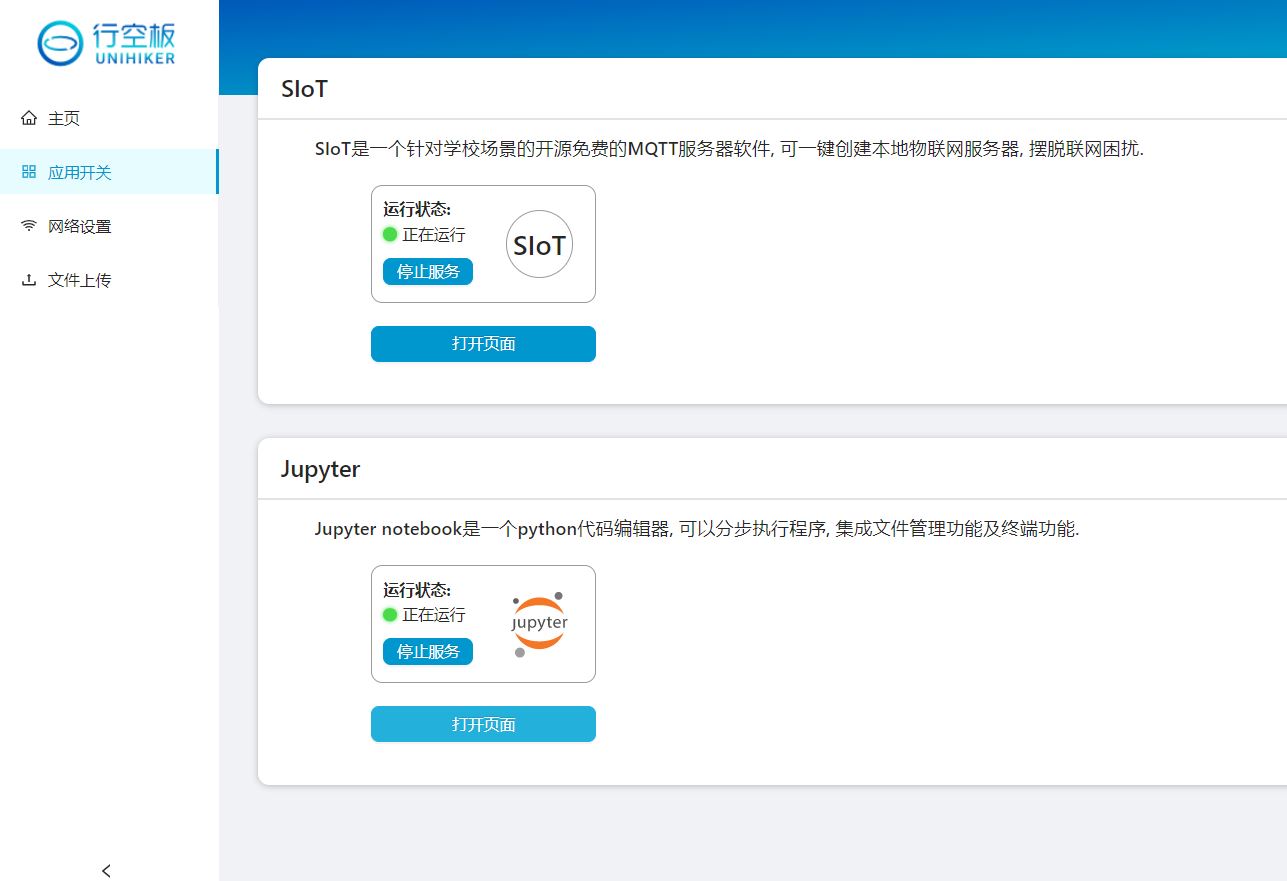Viewport: 1287px width, 881px height.
Task: Open the 文件上传 menu item
Action: coord(109,280)
